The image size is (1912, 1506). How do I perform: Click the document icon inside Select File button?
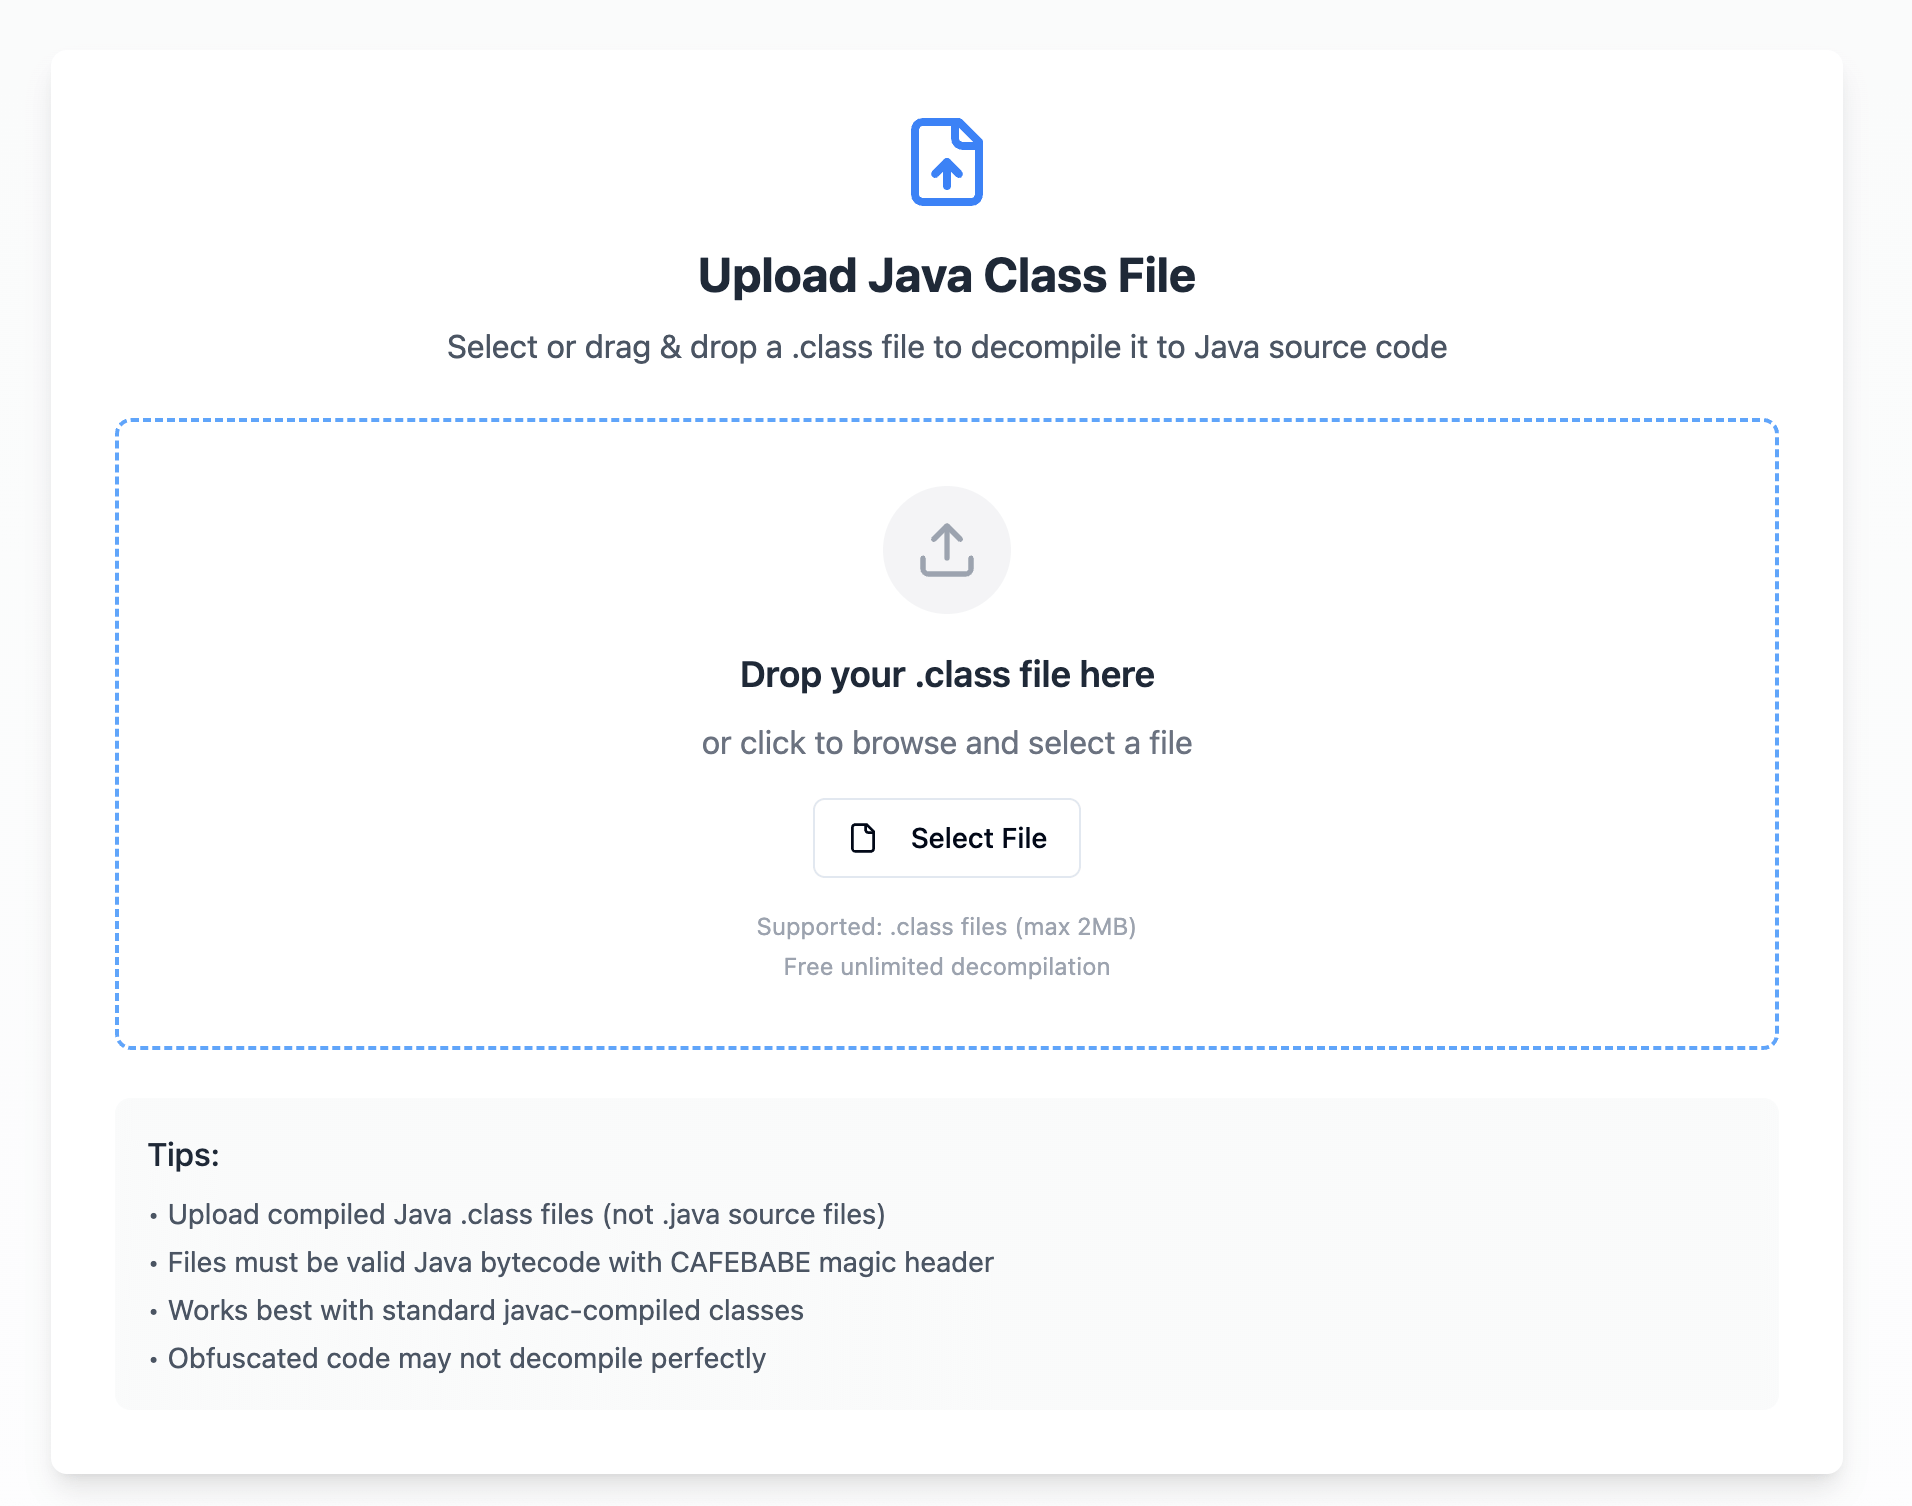(x=862, y=838)
